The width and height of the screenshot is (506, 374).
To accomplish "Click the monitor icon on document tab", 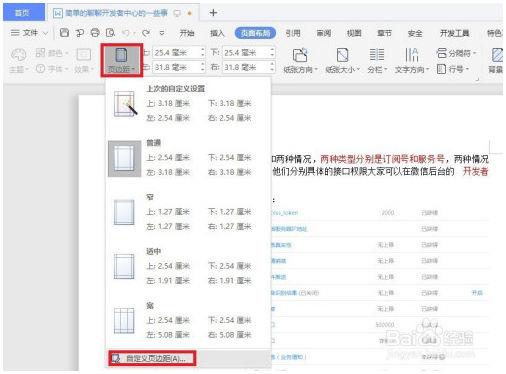I will pyautogui.click(x=177, y=13).
